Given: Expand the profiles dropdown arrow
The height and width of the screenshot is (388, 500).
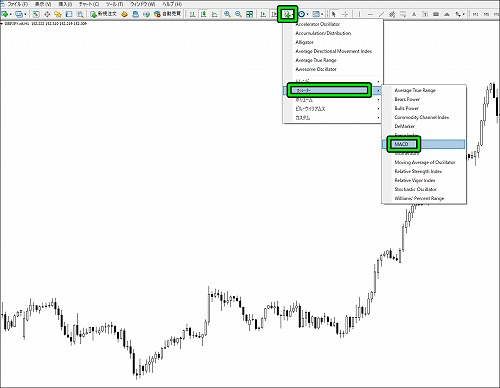Looking at the screenshot, I should point(25,14).
